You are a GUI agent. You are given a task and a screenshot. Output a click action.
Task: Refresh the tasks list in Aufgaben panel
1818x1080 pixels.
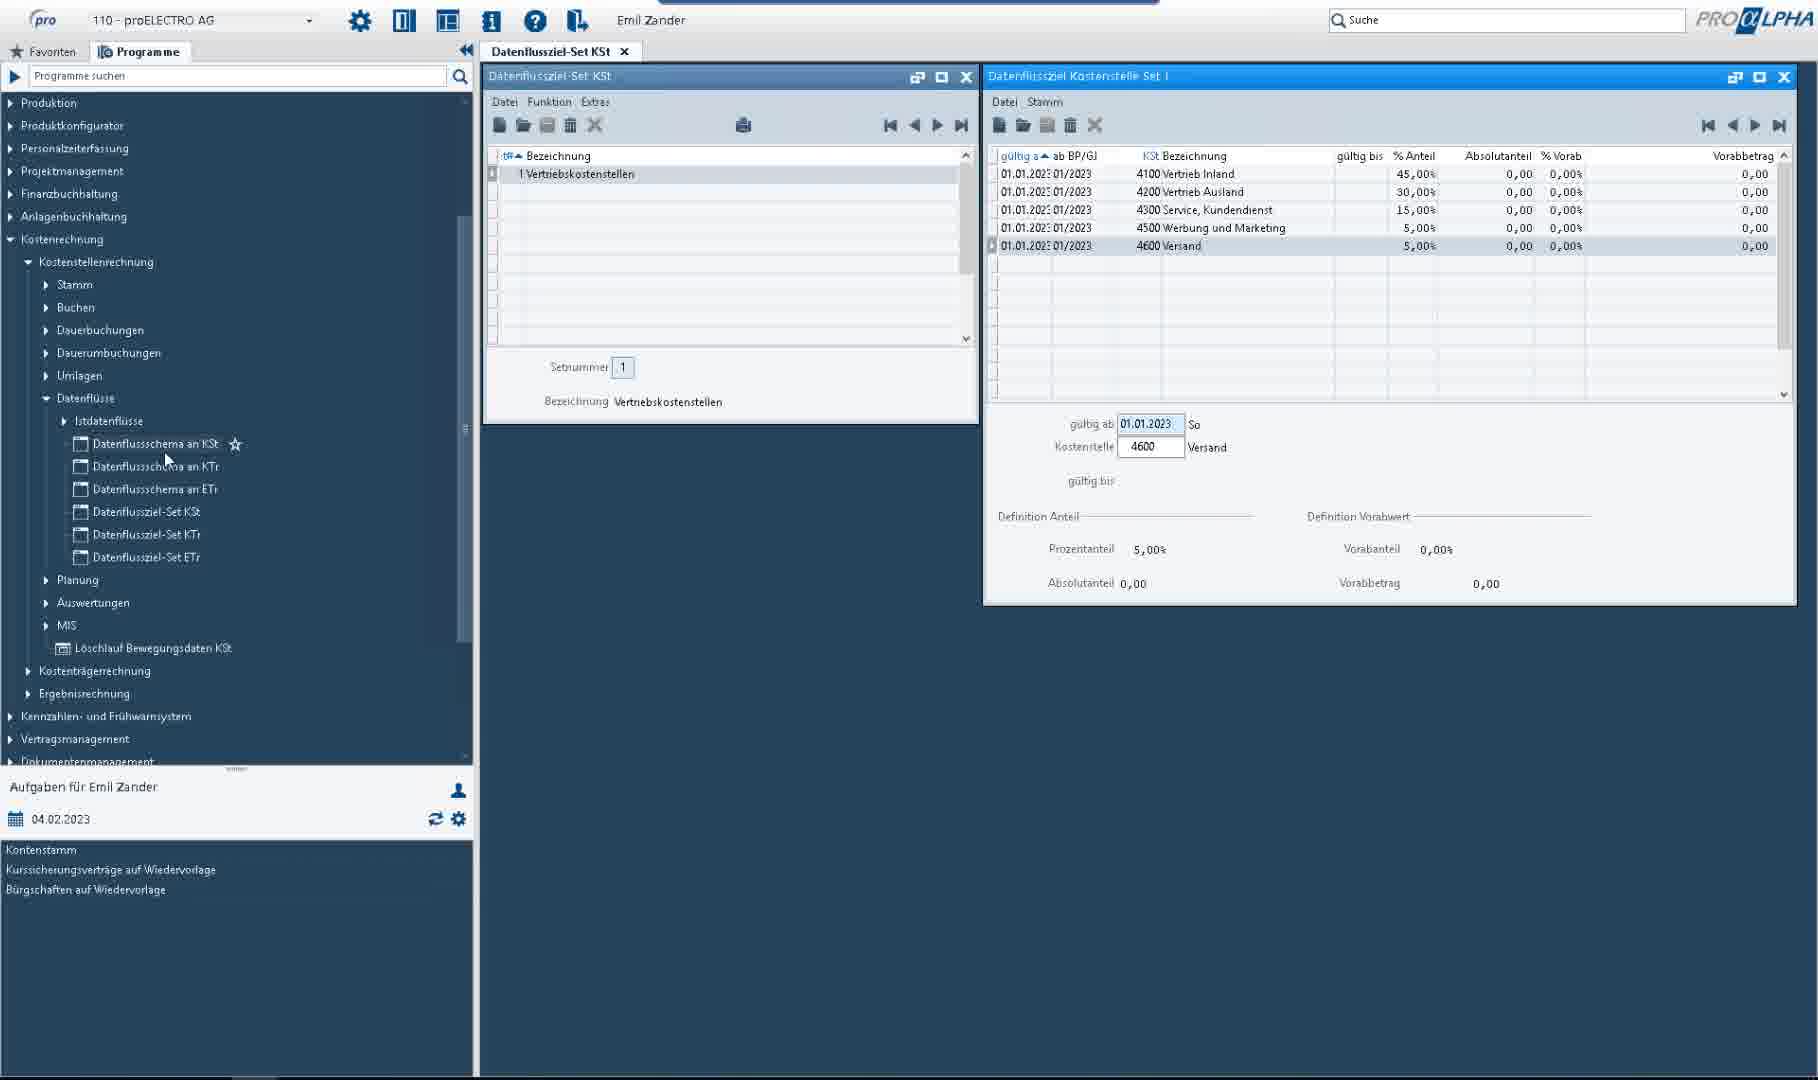pyautogui.click(x=435, y=819)
